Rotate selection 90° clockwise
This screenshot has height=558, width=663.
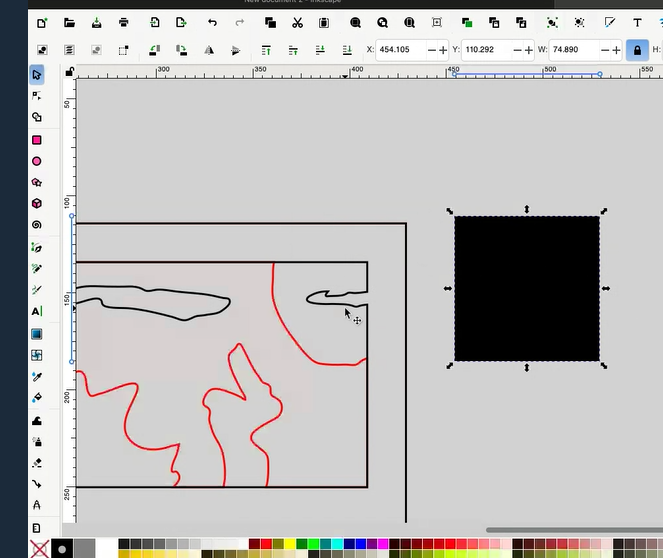tap(181, 50)
